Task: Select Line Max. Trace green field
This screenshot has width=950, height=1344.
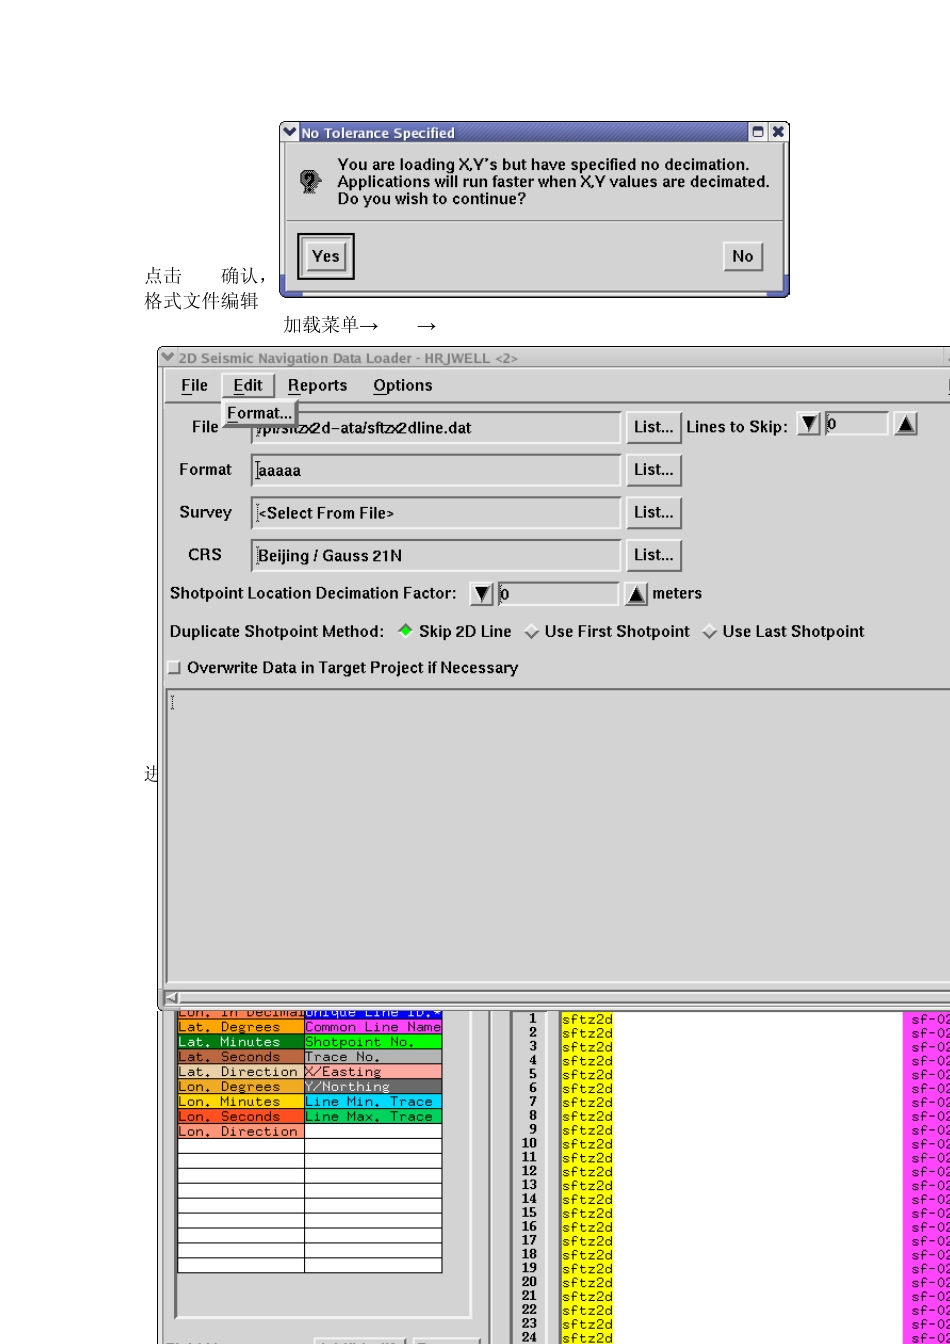Action: point(373,1117)
